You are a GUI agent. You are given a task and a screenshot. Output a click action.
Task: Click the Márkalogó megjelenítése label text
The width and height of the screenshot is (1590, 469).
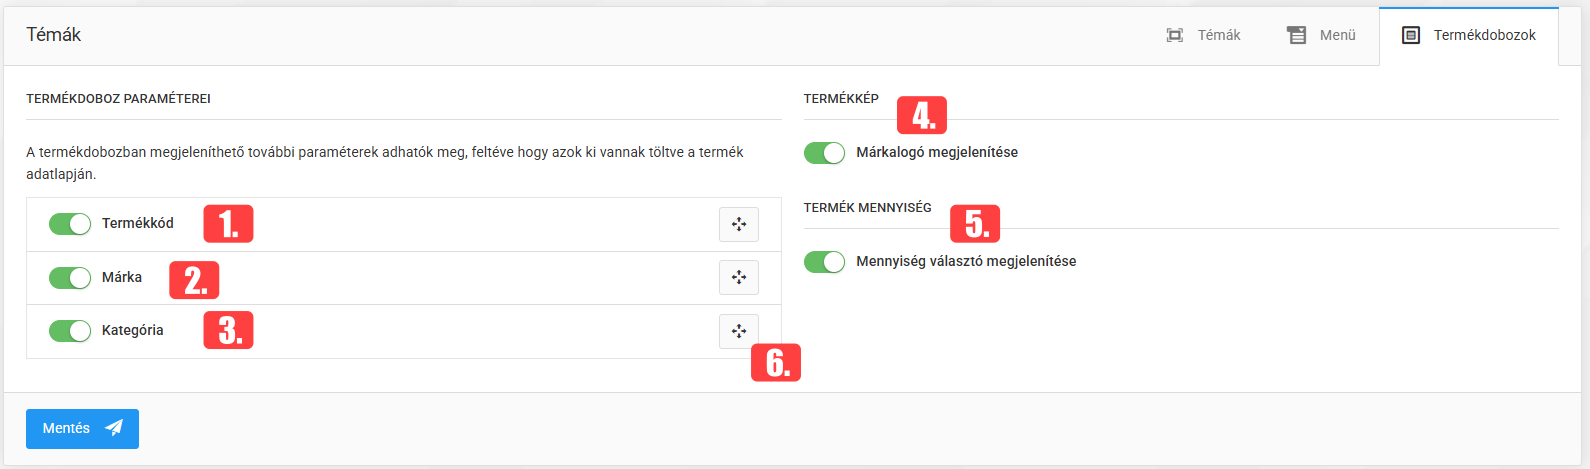(x=936, y=153)
